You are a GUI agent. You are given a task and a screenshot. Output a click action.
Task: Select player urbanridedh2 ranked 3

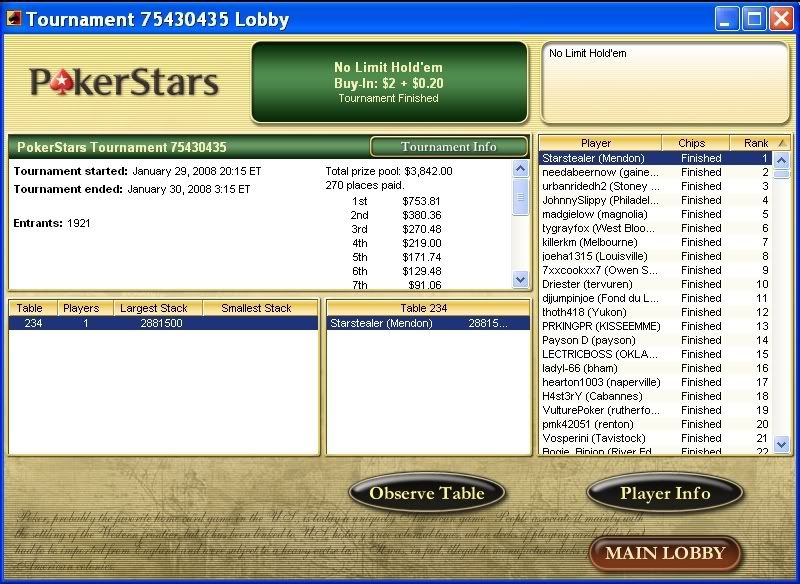[656, 186]
